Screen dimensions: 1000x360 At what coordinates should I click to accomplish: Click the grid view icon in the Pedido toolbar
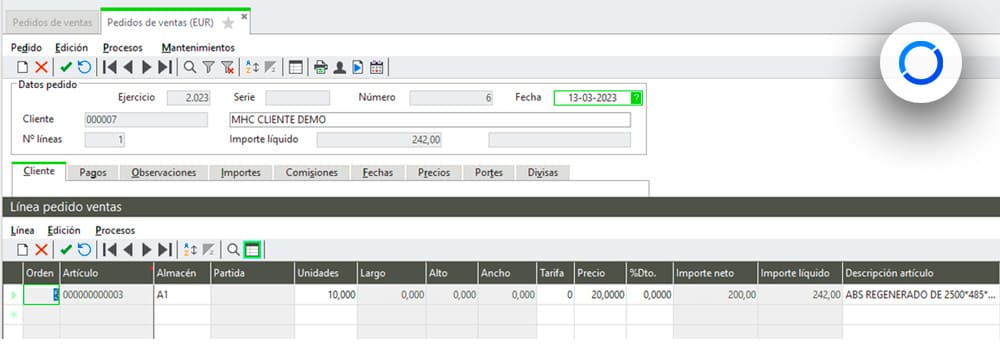[295, 67]
